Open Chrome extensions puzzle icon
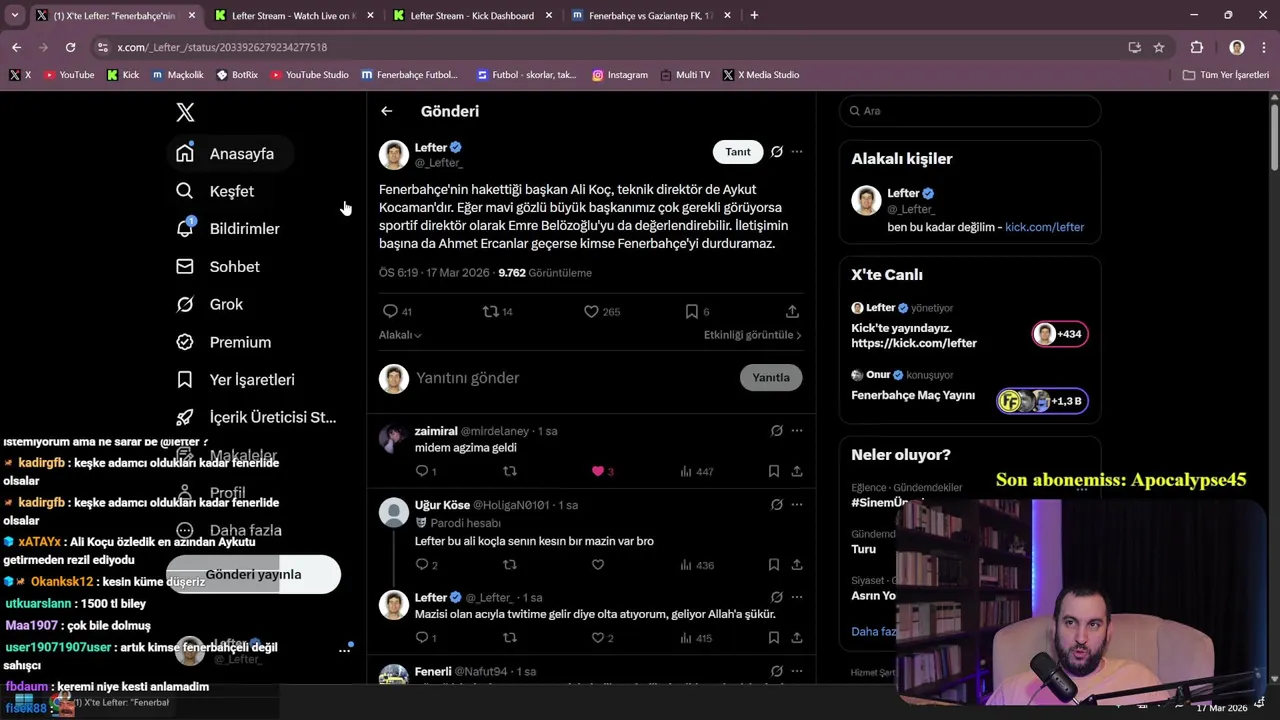 [1196, 47]
